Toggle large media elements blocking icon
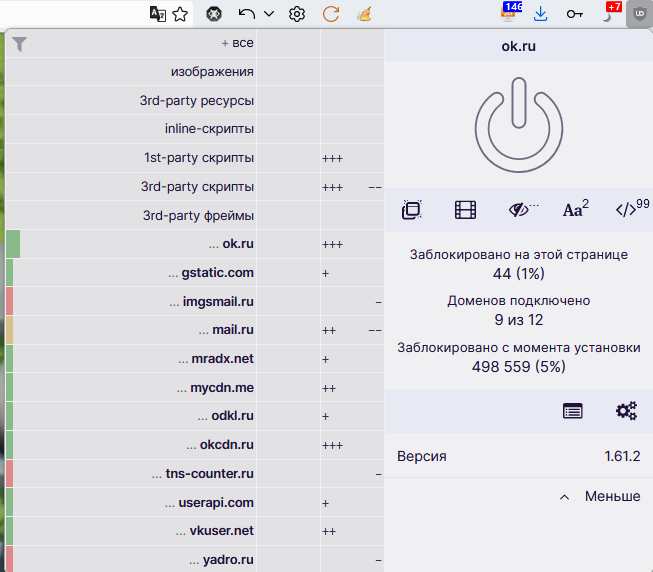653x572 pixels. [465, 209]
